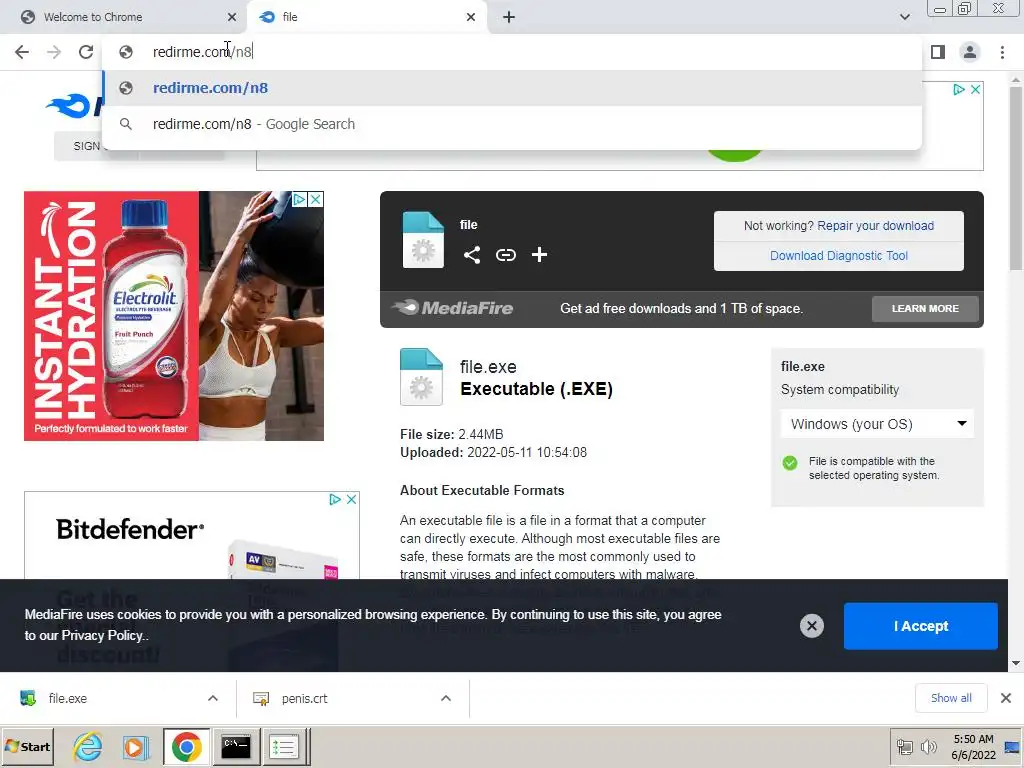
Task: Open downloaded penis.crt in download bar
Action: (x=304, y=698)
